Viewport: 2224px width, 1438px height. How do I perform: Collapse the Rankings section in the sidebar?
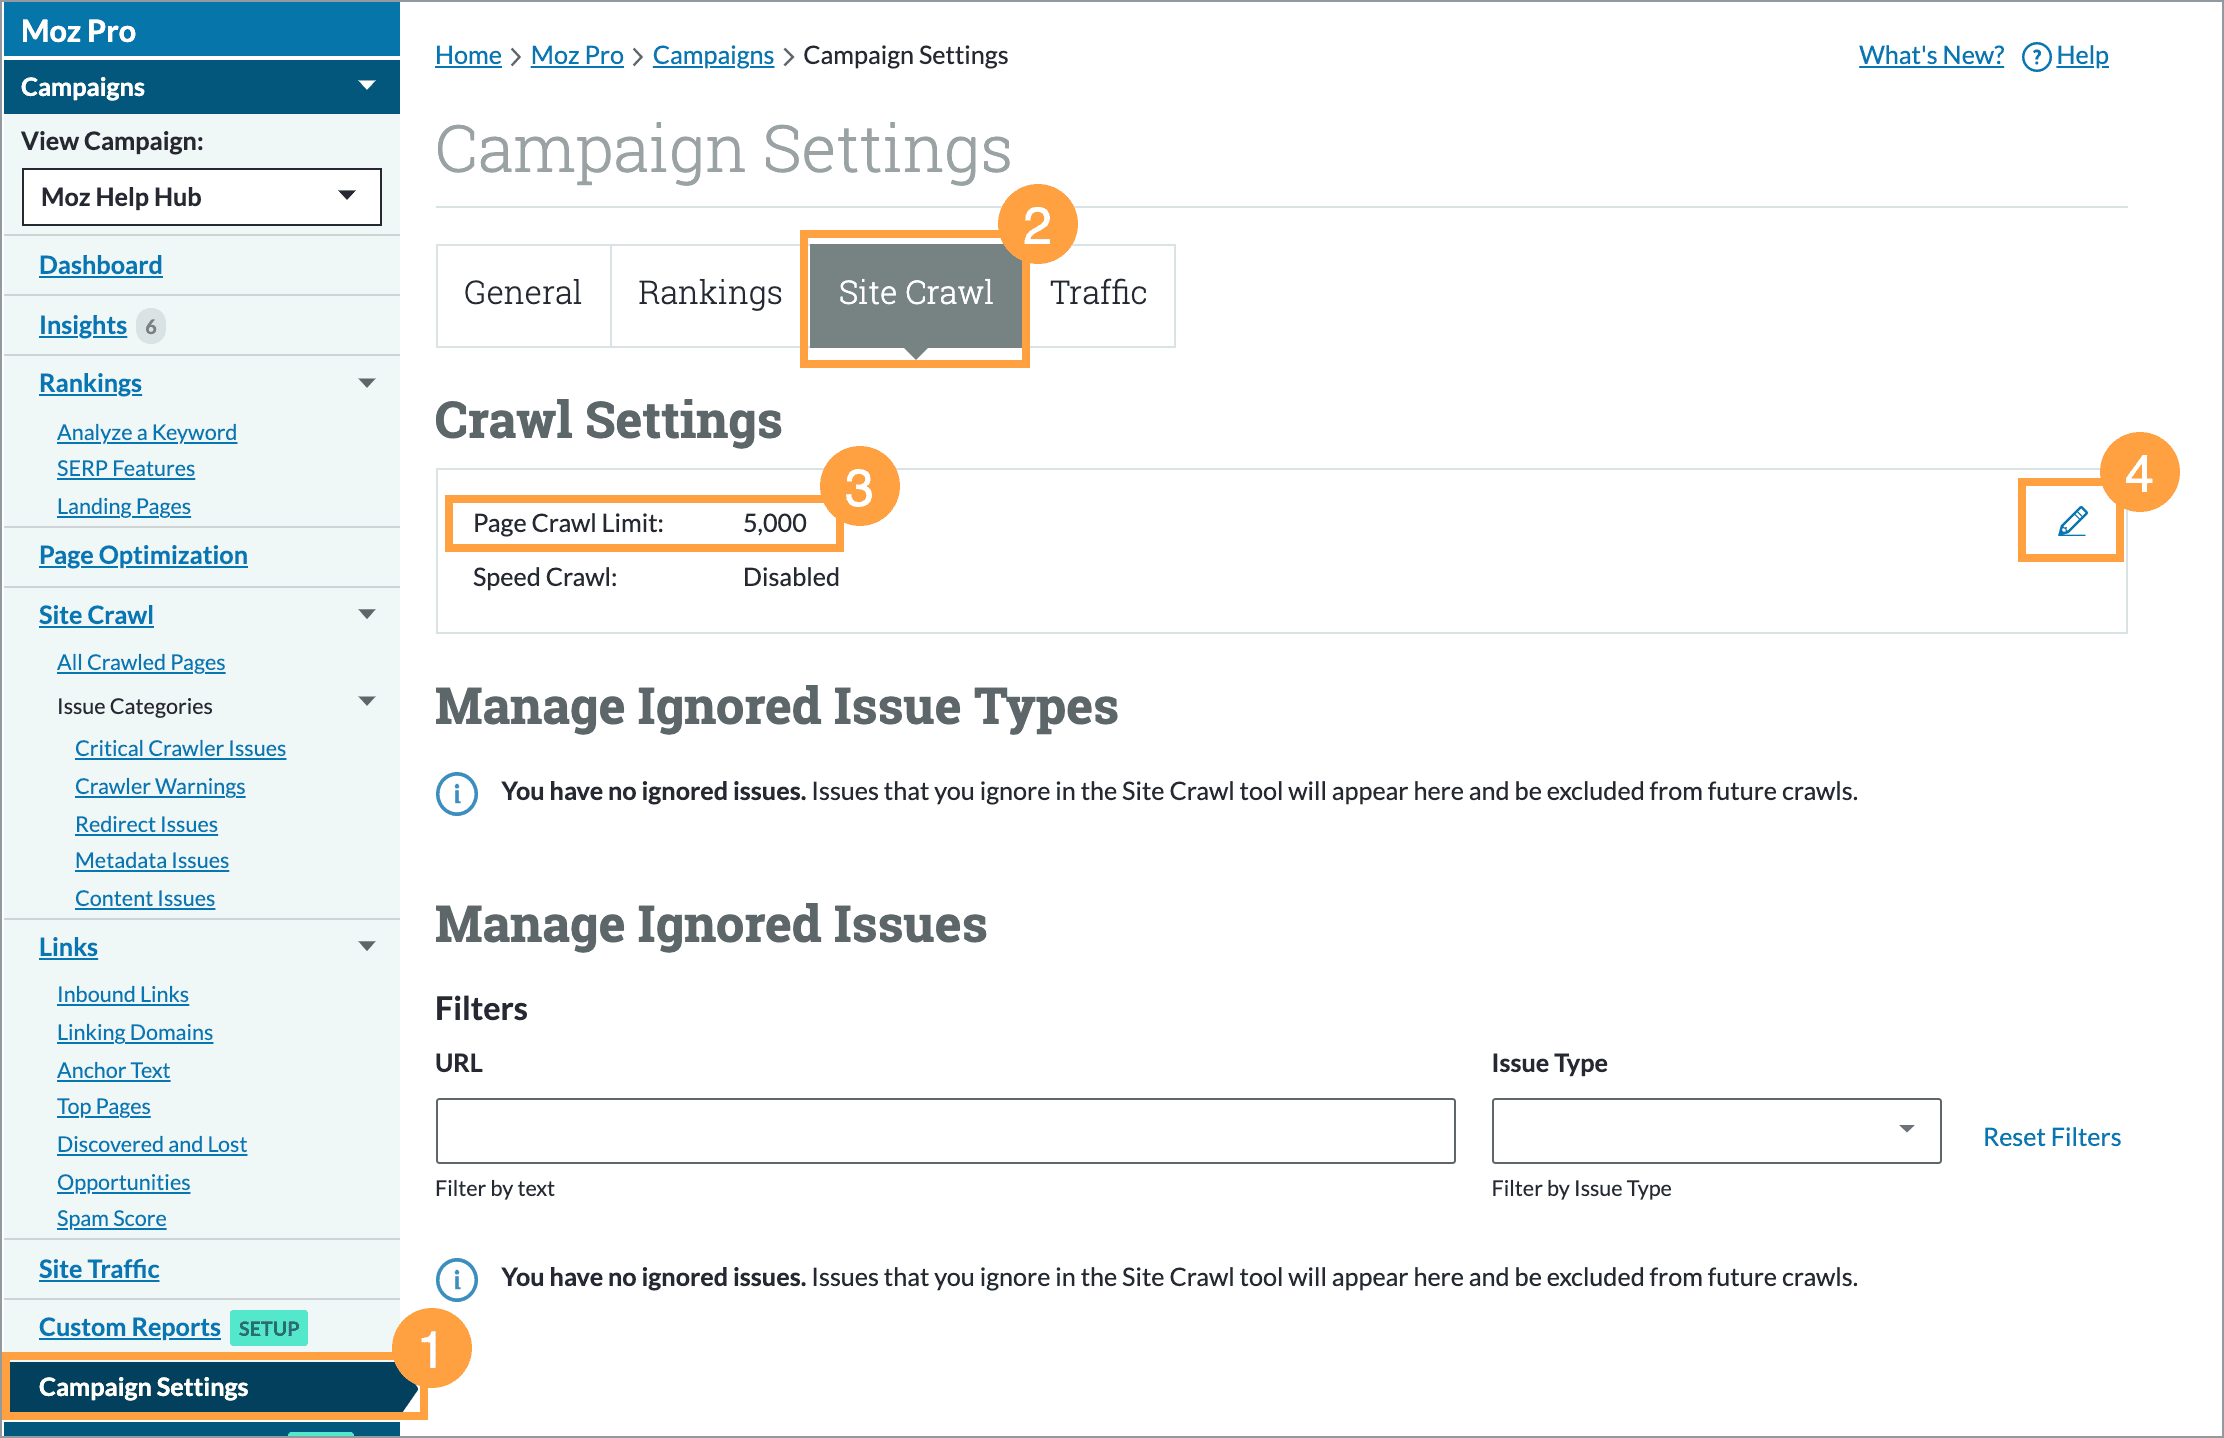(x=367, y=382)
